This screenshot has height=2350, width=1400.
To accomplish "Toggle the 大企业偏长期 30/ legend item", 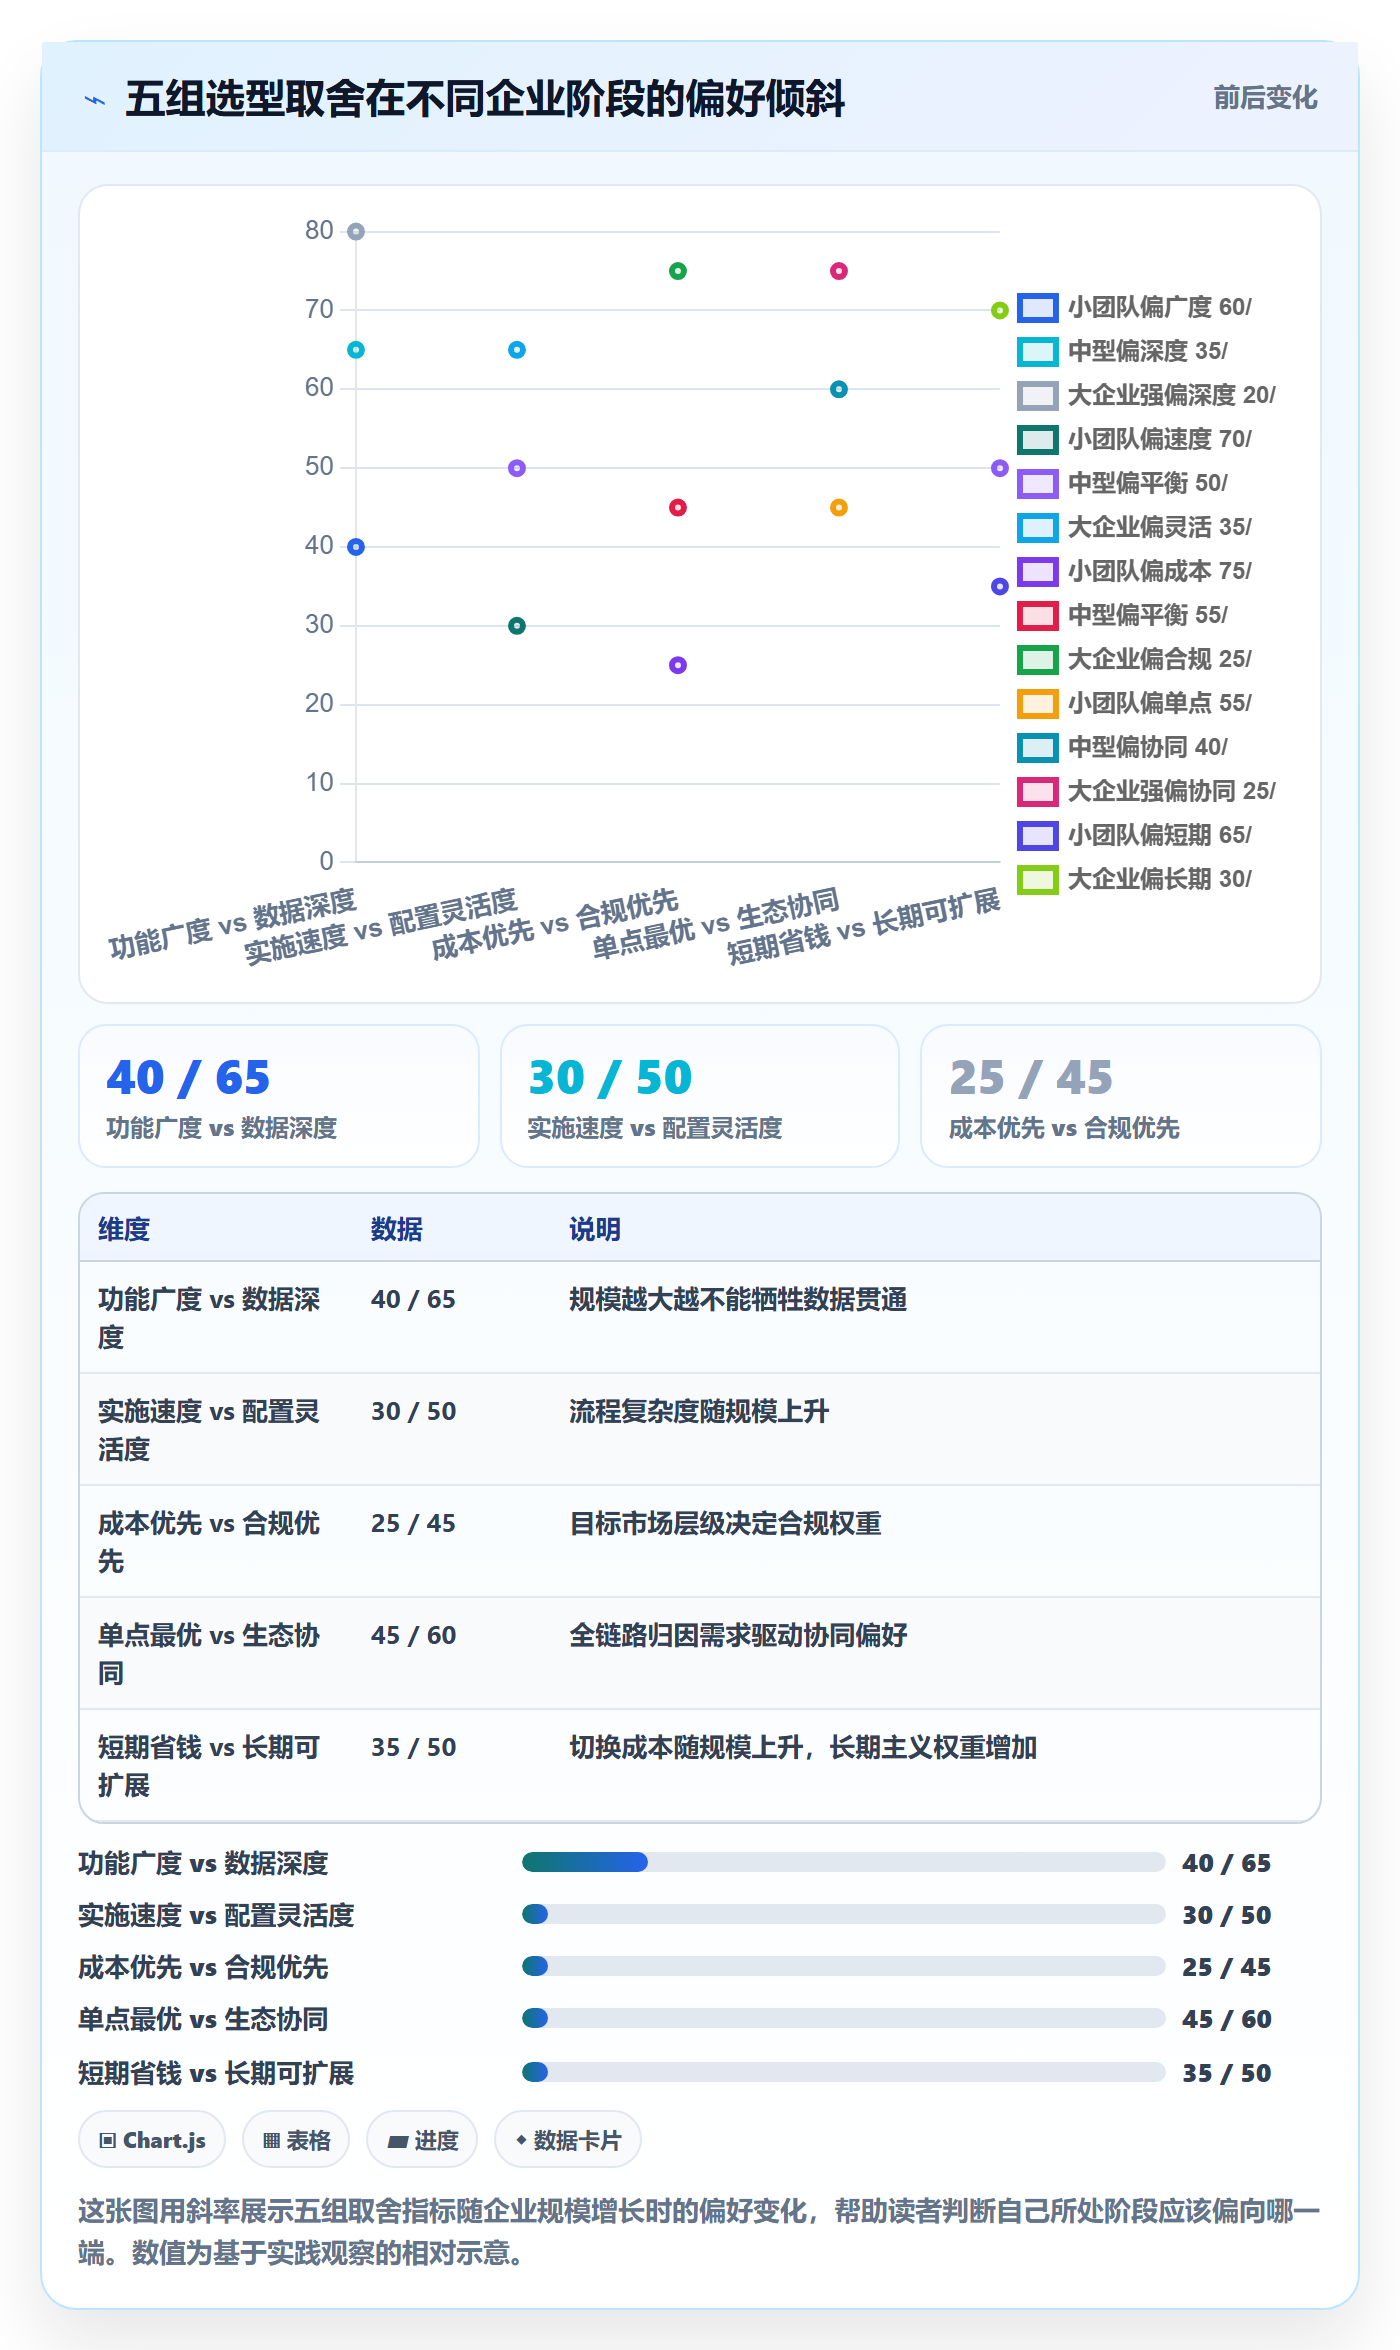I will point(1134,879).
